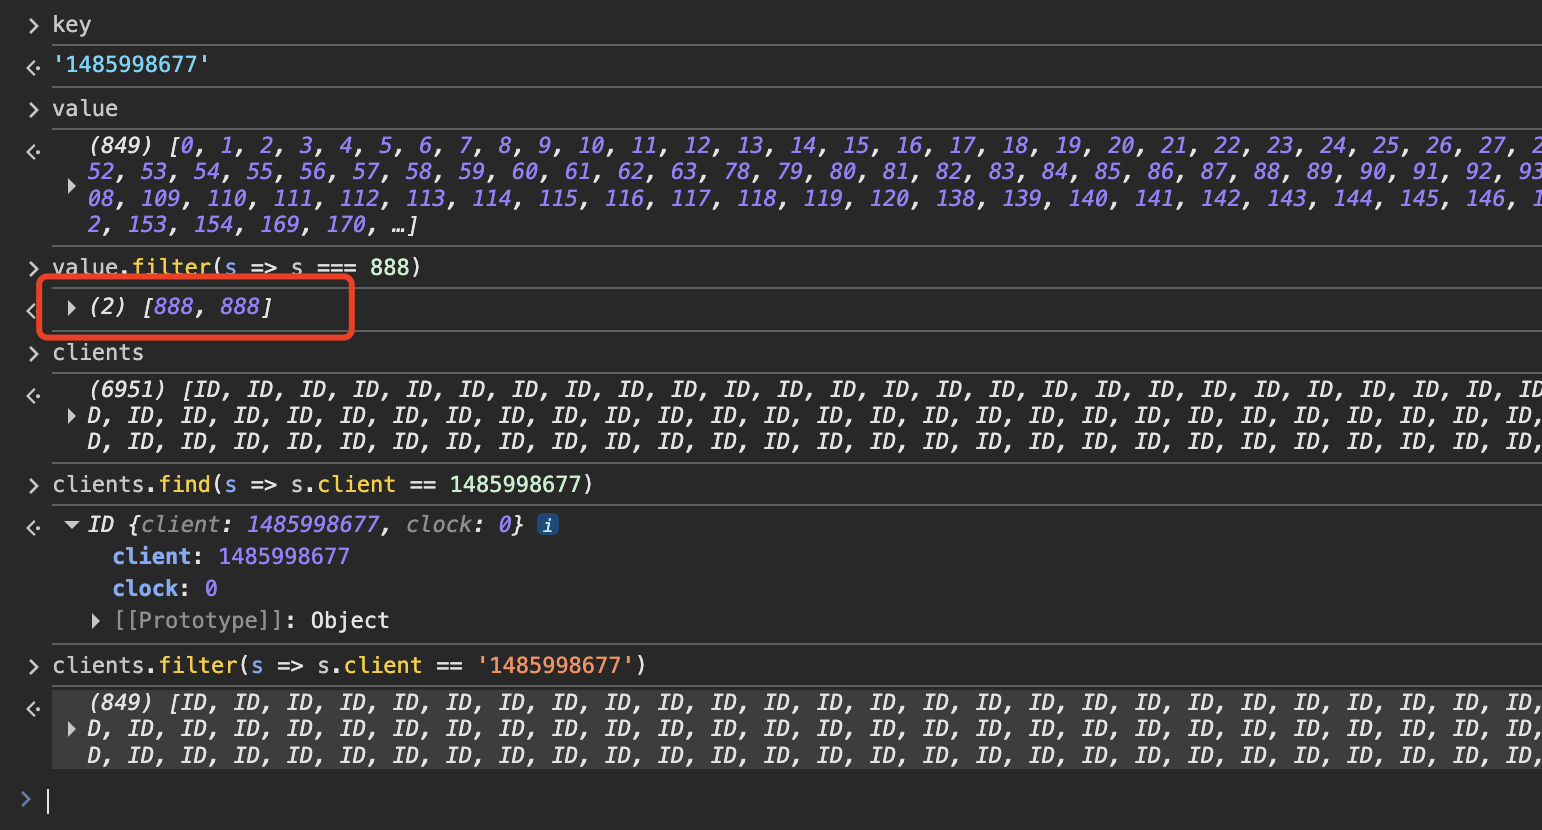Select the 'clock: 0' property row

(165, 589)
